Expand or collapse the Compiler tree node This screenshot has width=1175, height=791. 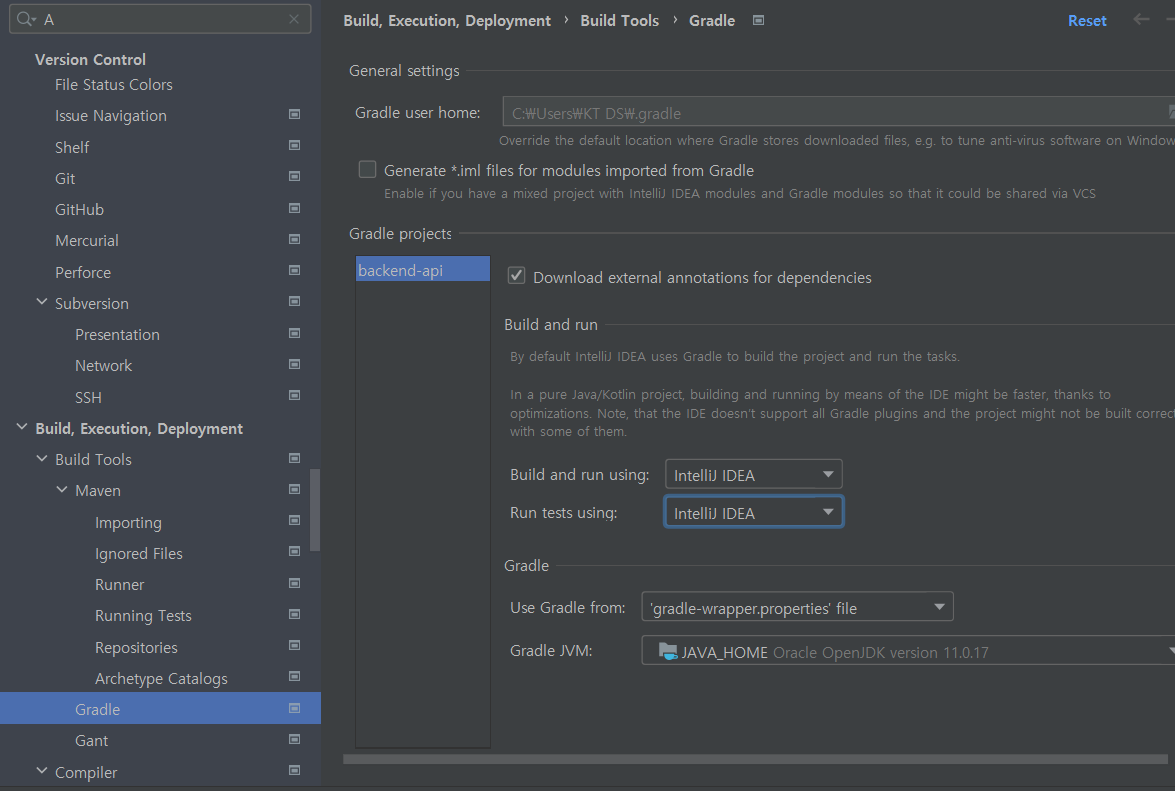click(41, 771)
